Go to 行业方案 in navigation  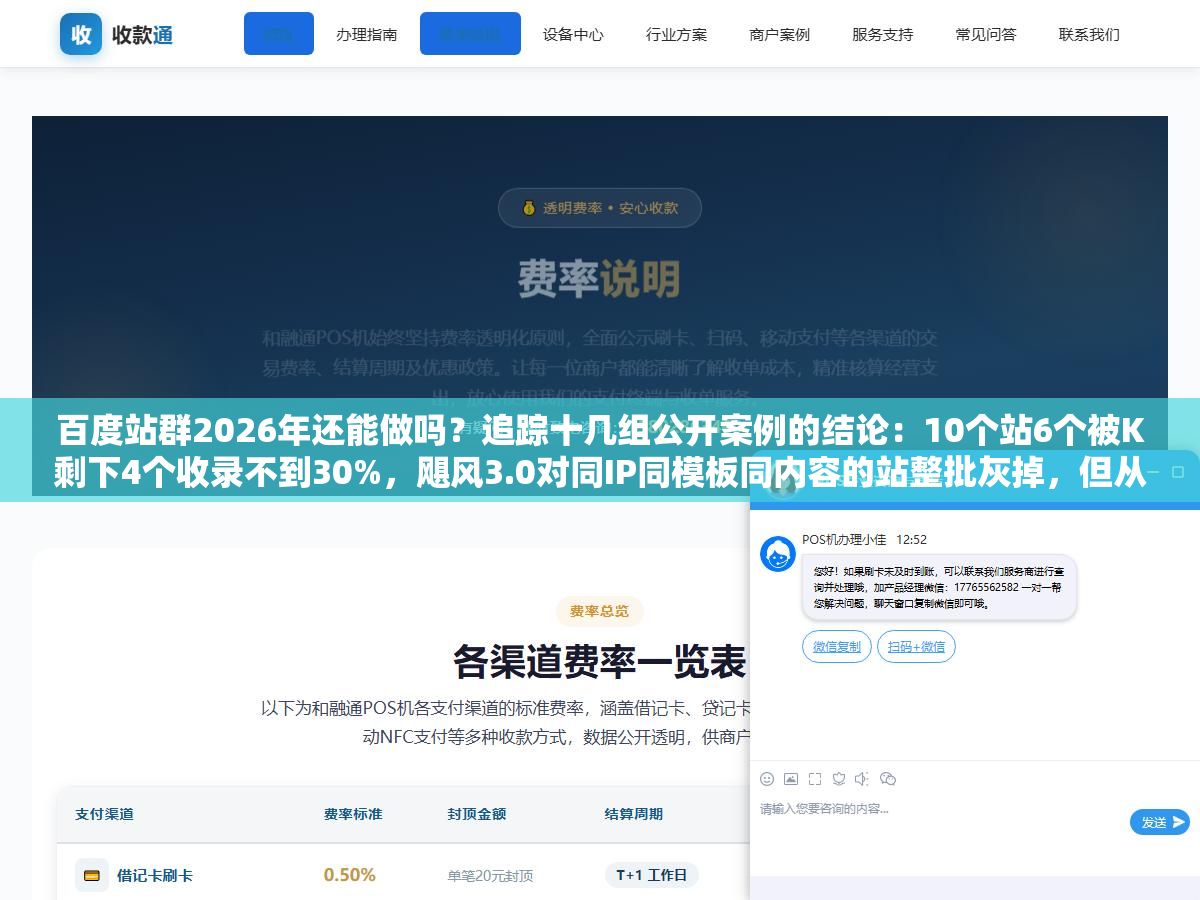point(676,34)
